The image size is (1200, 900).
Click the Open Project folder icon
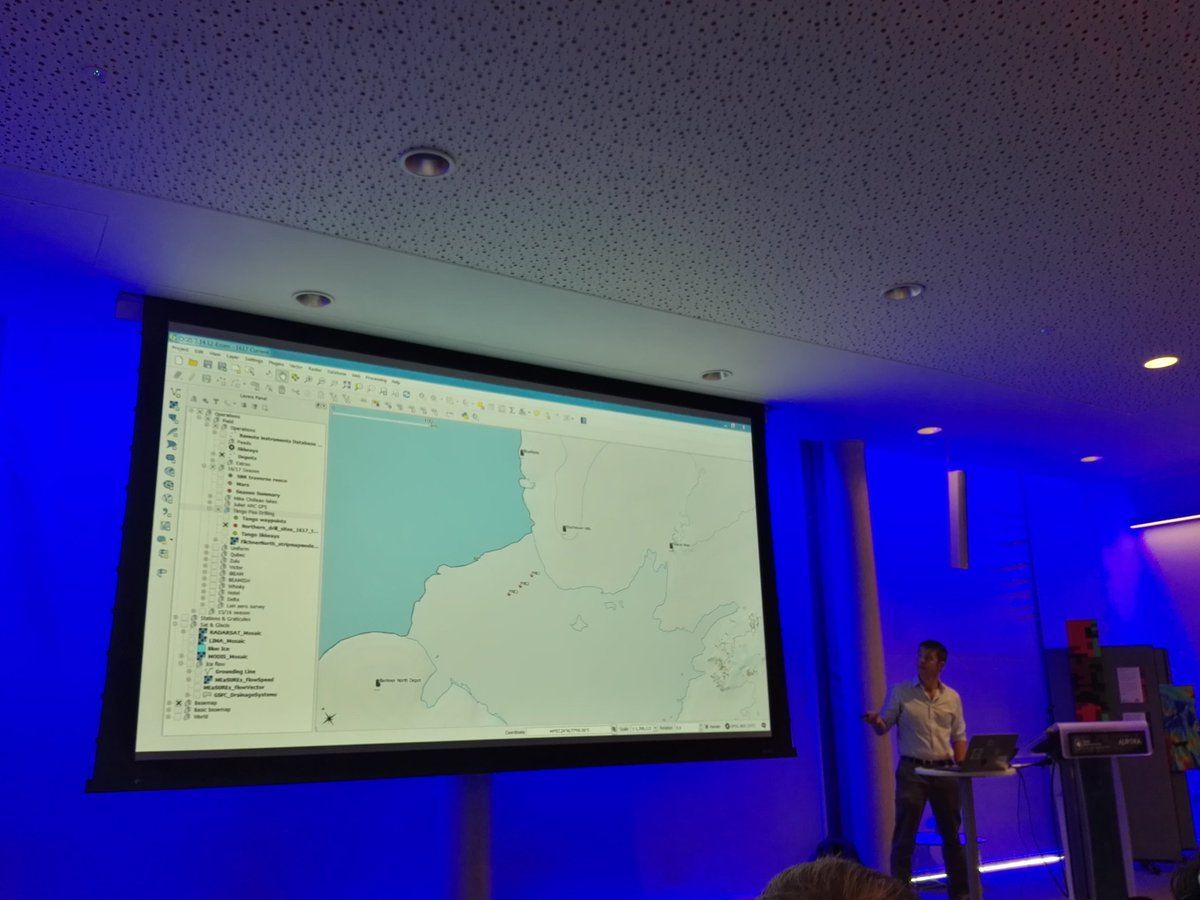point(192,363)
